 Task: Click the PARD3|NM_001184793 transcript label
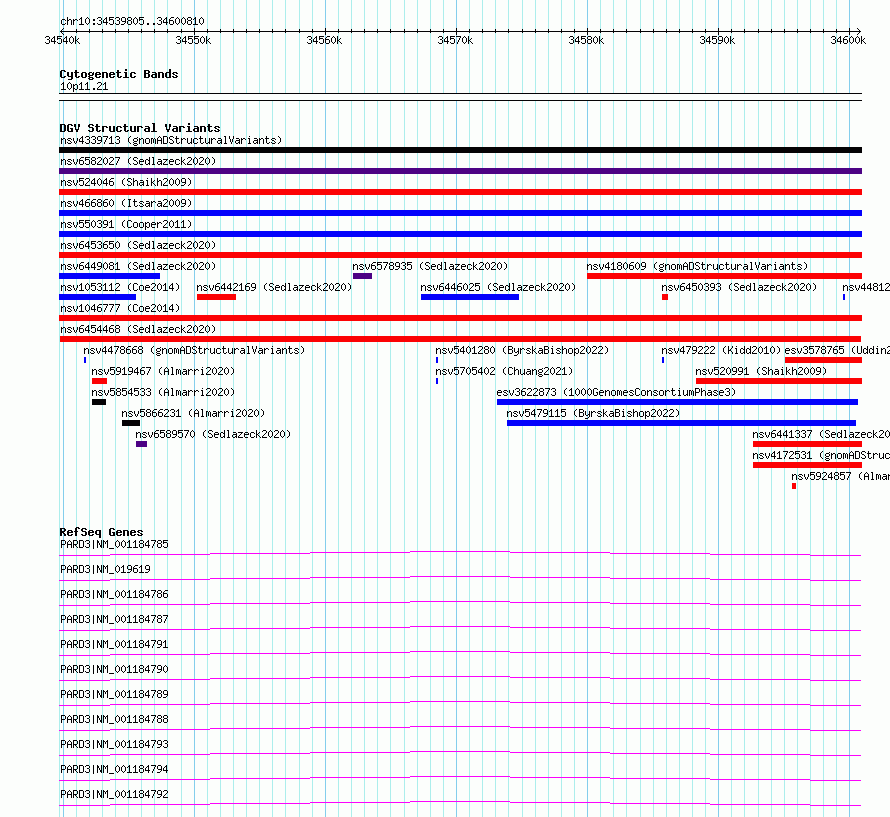point(114,744)
